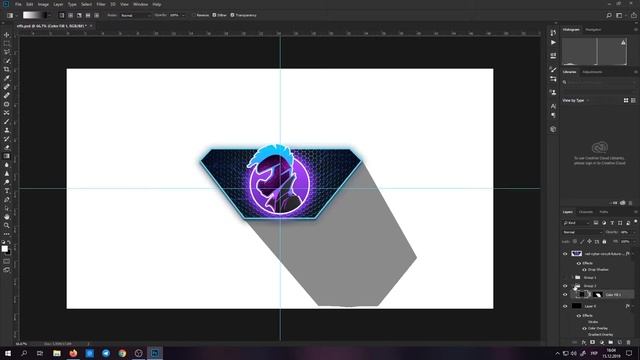640x360 pixels.
Task: Open the gradient Opacity dropdown
Action: (183, 15)
